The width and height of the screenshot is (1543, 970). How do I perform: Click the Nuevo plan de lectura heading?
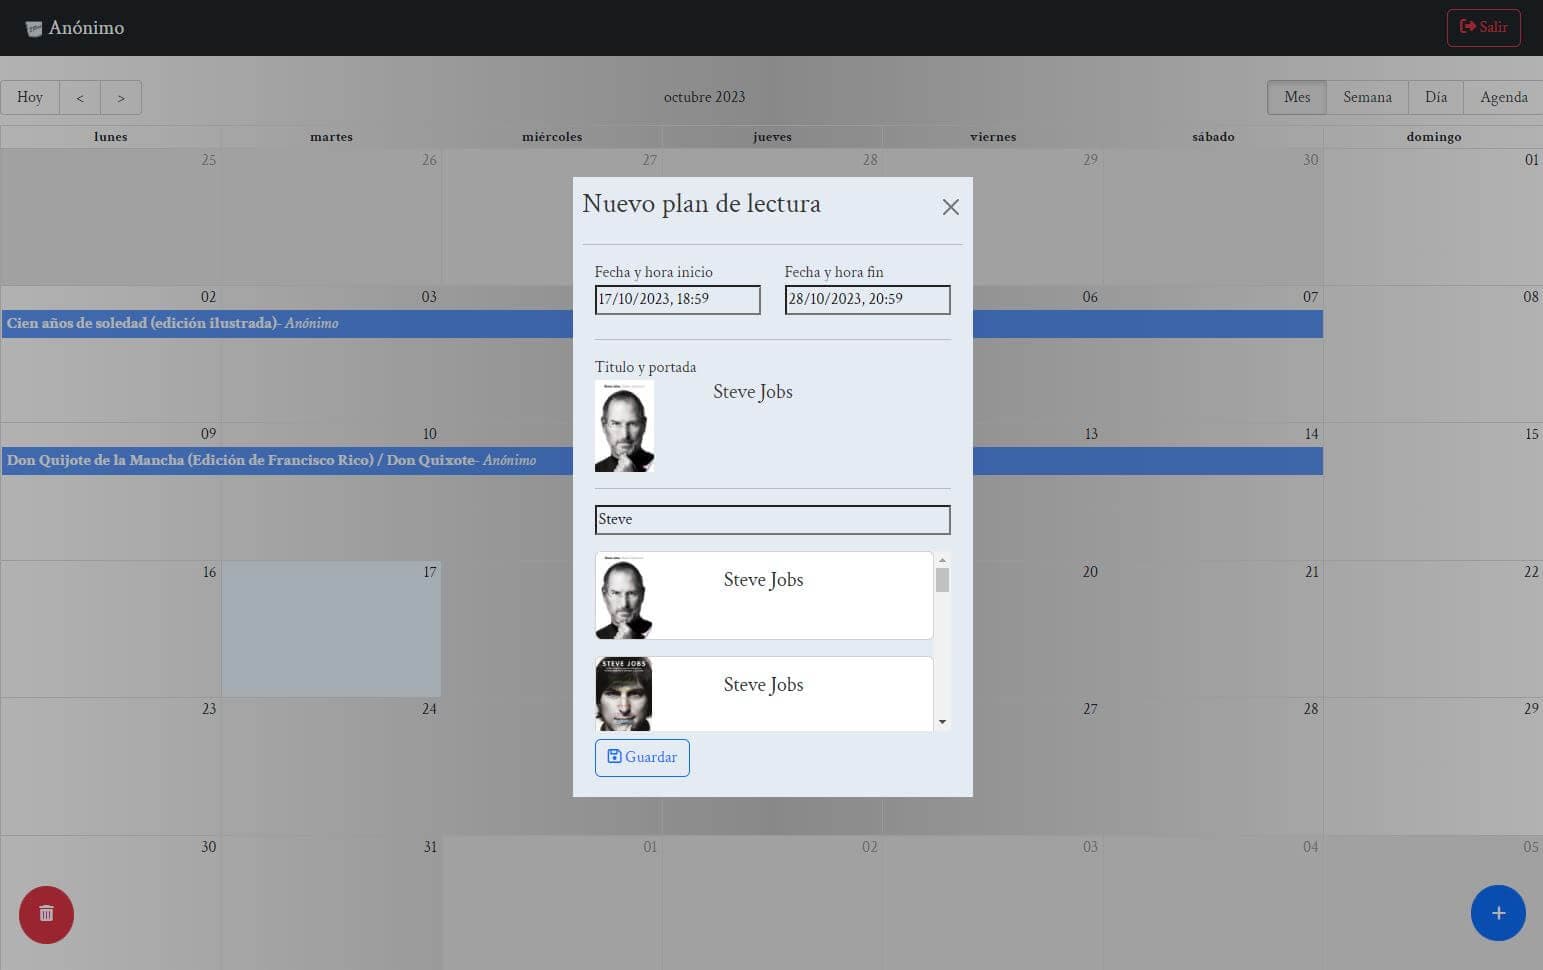click(702, 204)
